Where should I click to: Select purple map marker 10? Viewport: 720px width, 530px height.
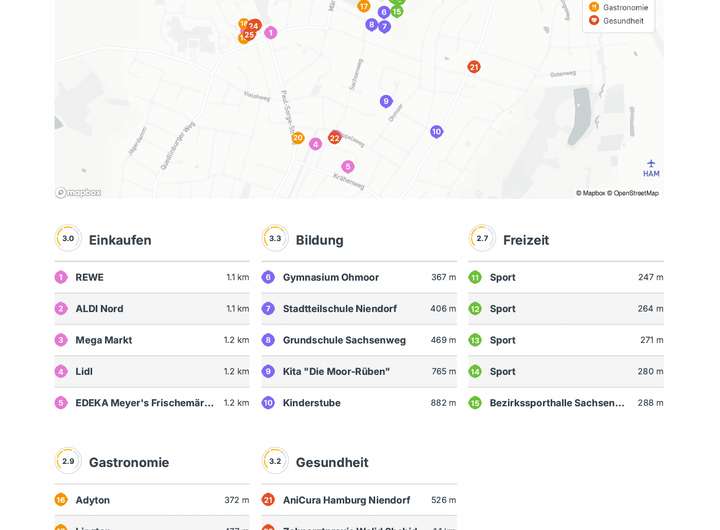436,132
